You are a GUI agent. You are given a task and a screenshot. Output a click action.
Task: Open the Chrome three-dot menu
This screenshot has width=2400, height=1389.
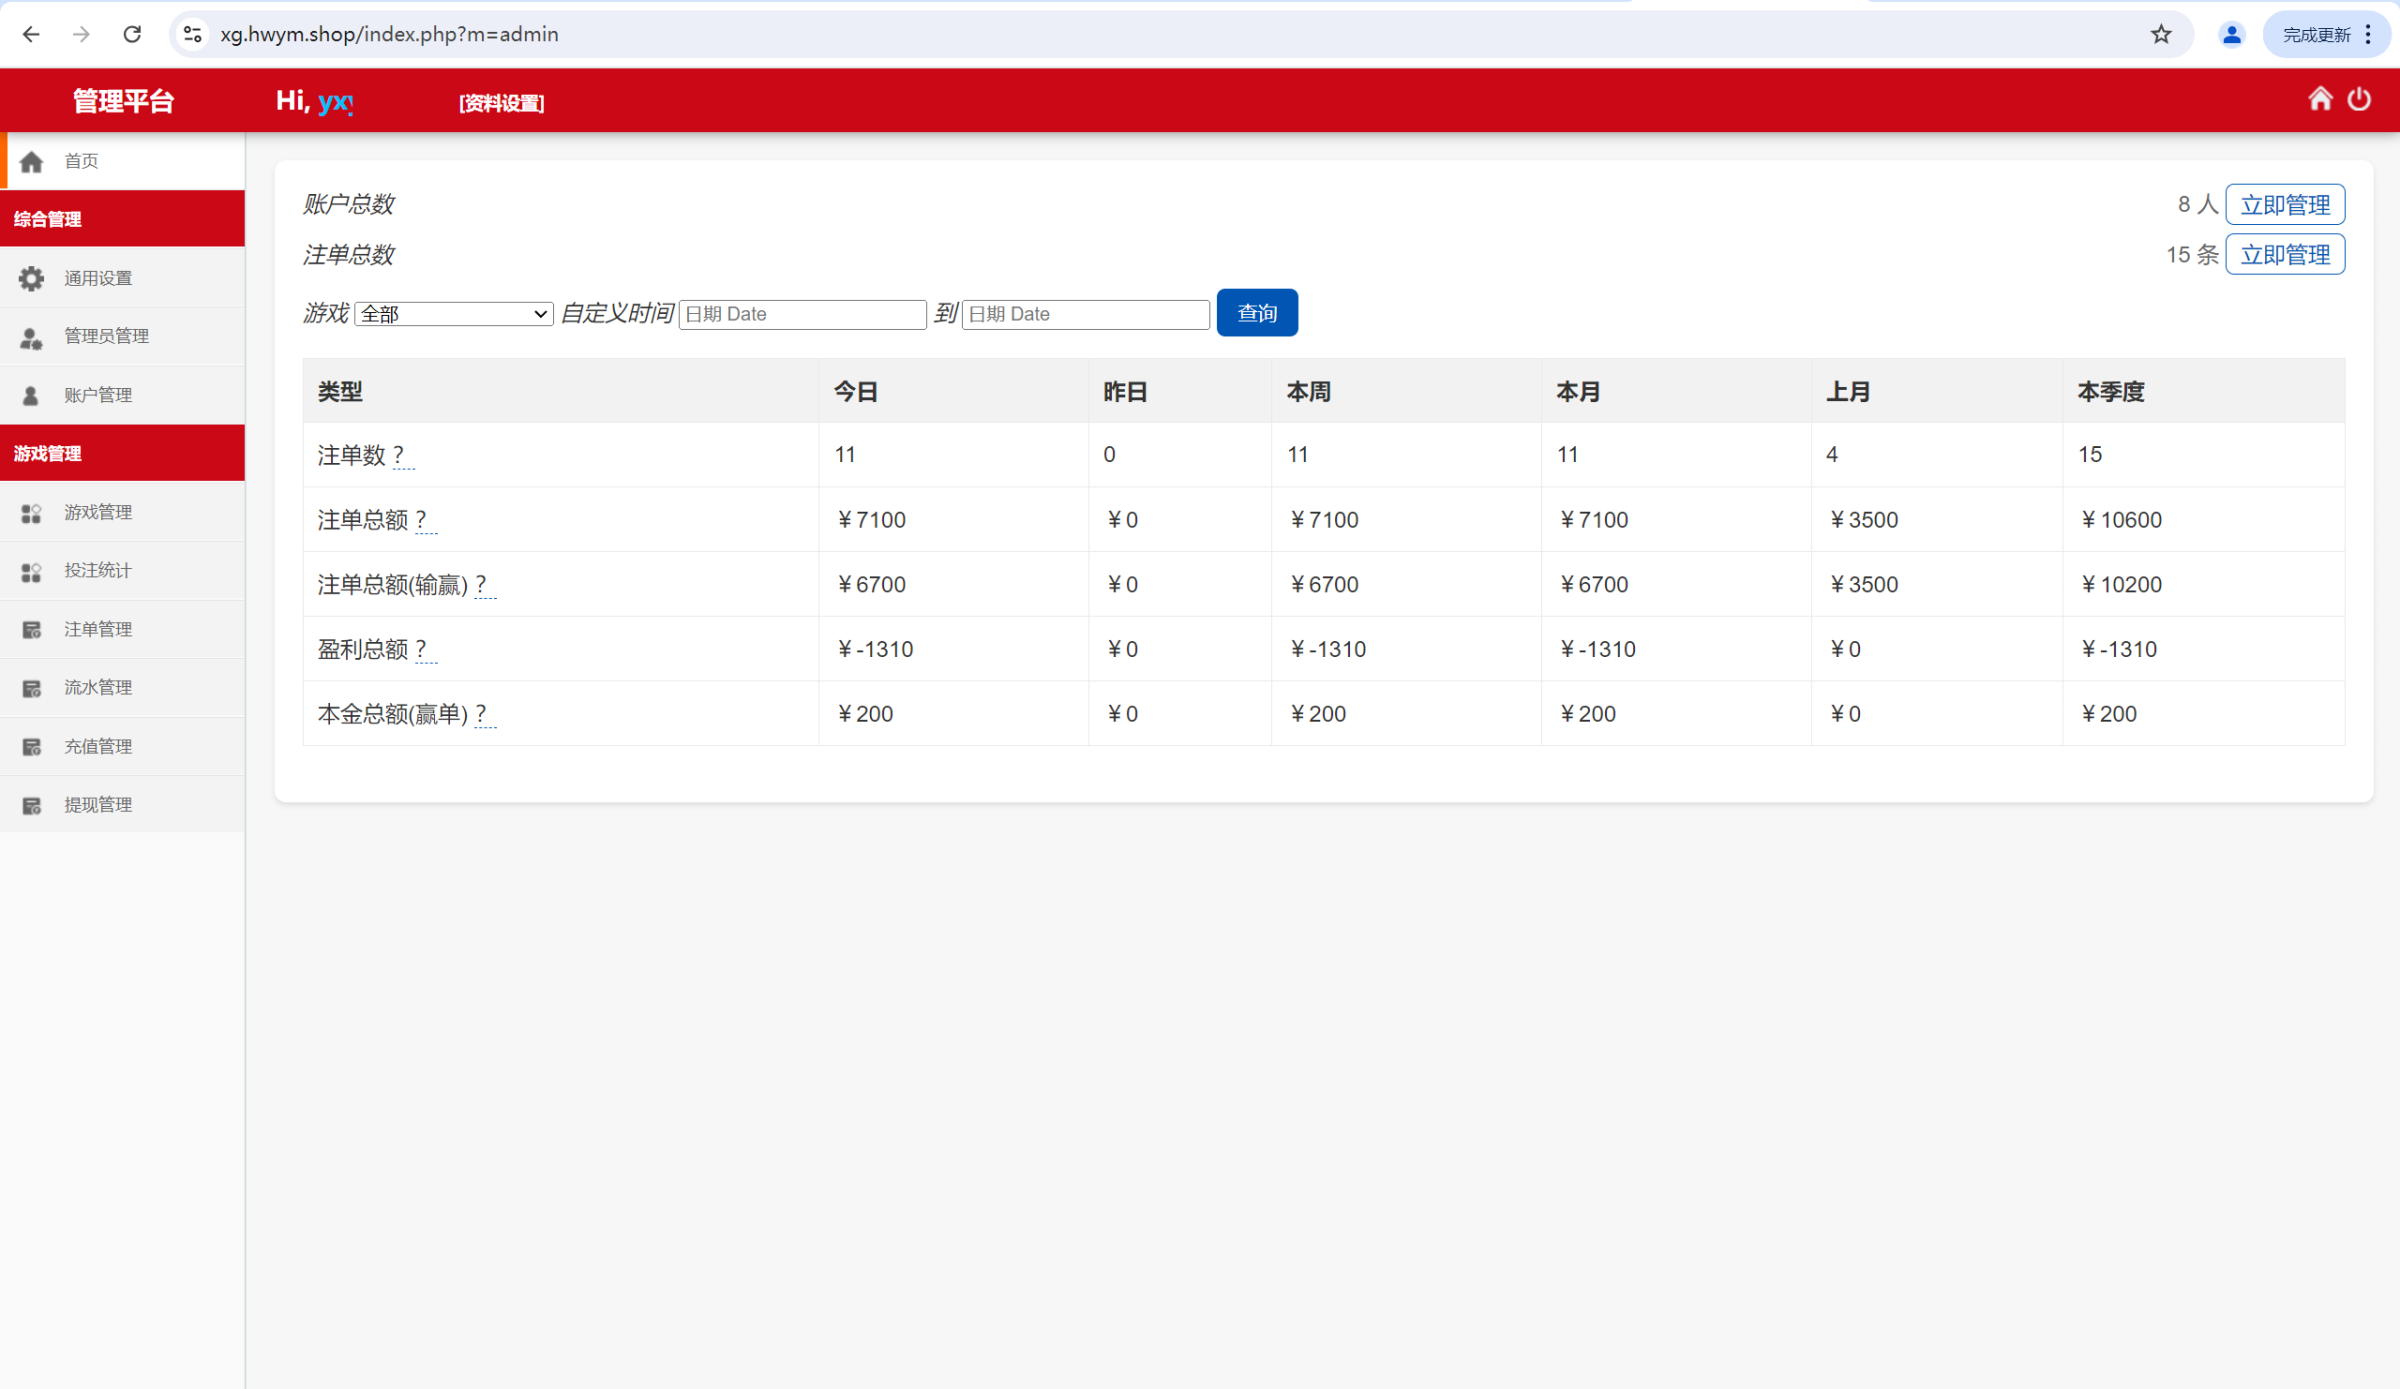[2369, 34]
